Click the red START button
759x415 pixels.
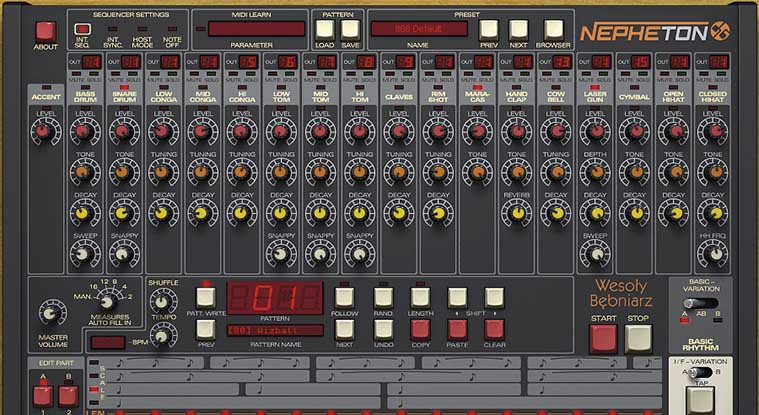click(x=603, y=339)
